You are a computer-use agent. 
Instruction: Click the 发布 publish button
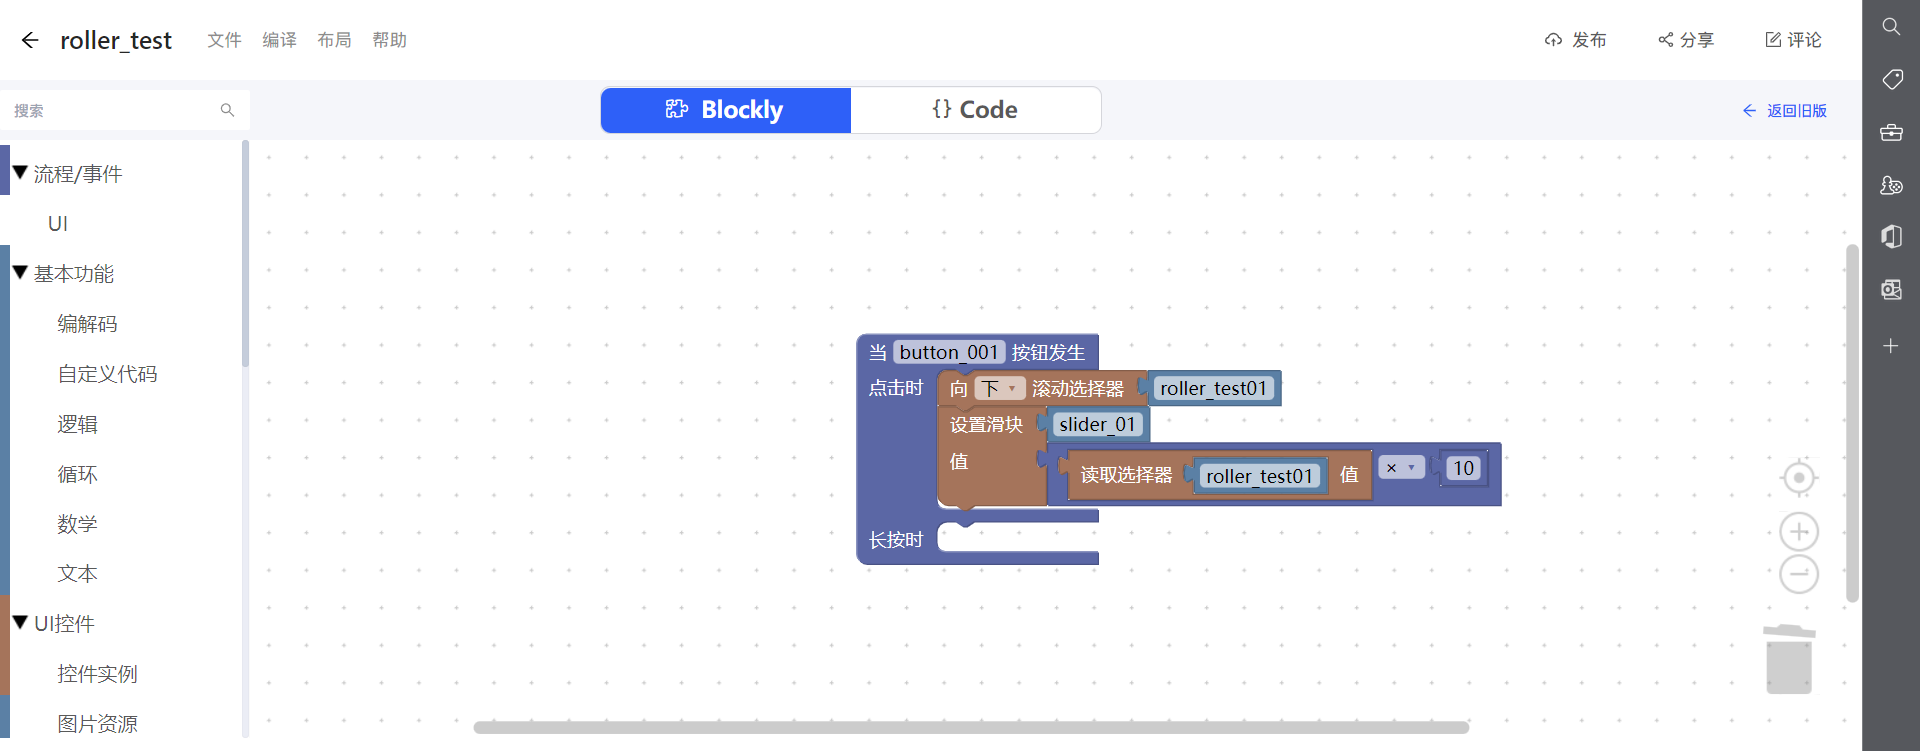click(x=1576, y=40)
